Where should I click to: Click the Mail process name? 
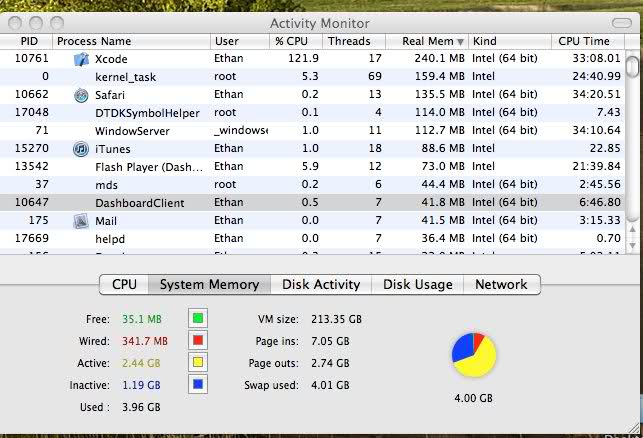pos(106,221)
